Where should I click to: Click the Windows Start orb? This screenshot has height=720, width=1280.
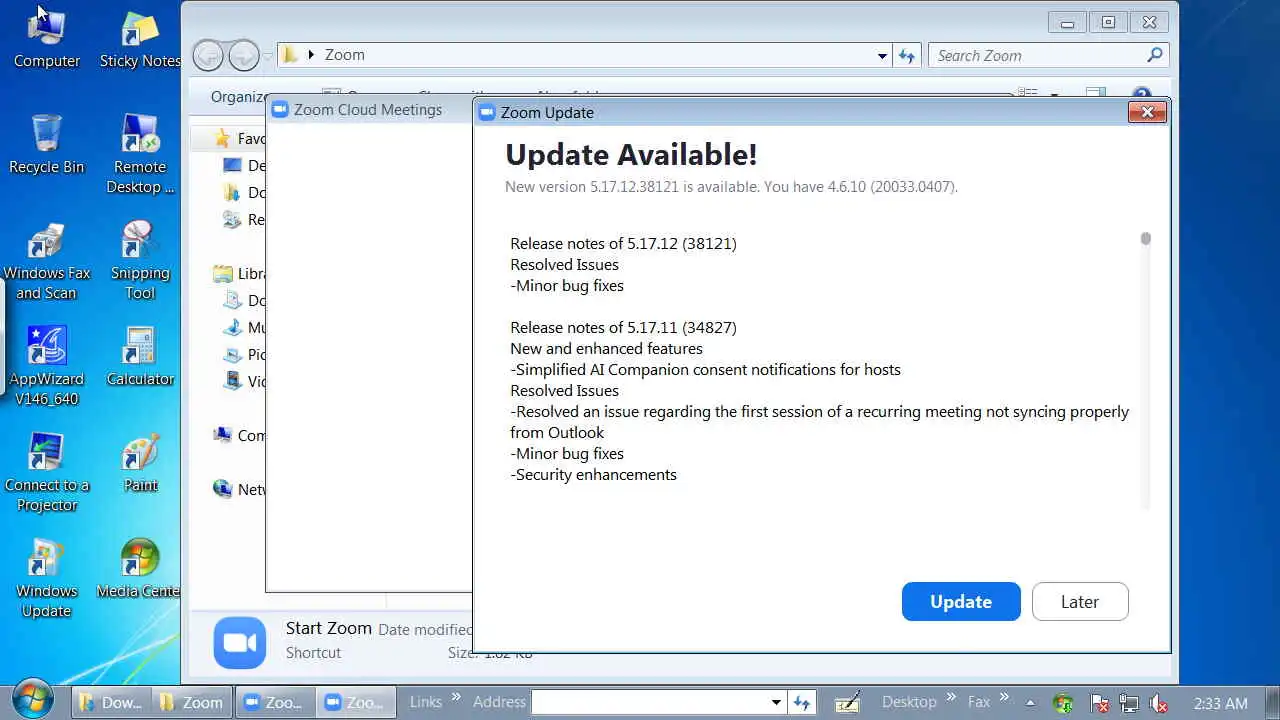click(x=34, y=699)
